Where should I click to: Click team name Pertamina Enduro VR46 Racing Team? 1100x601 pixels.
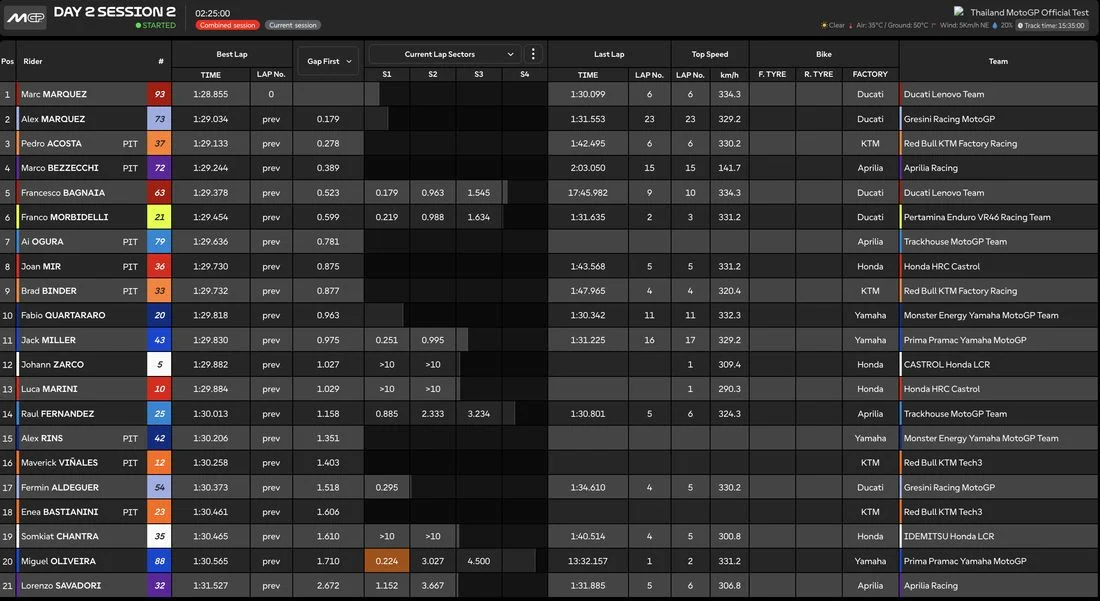coord(977,217)
